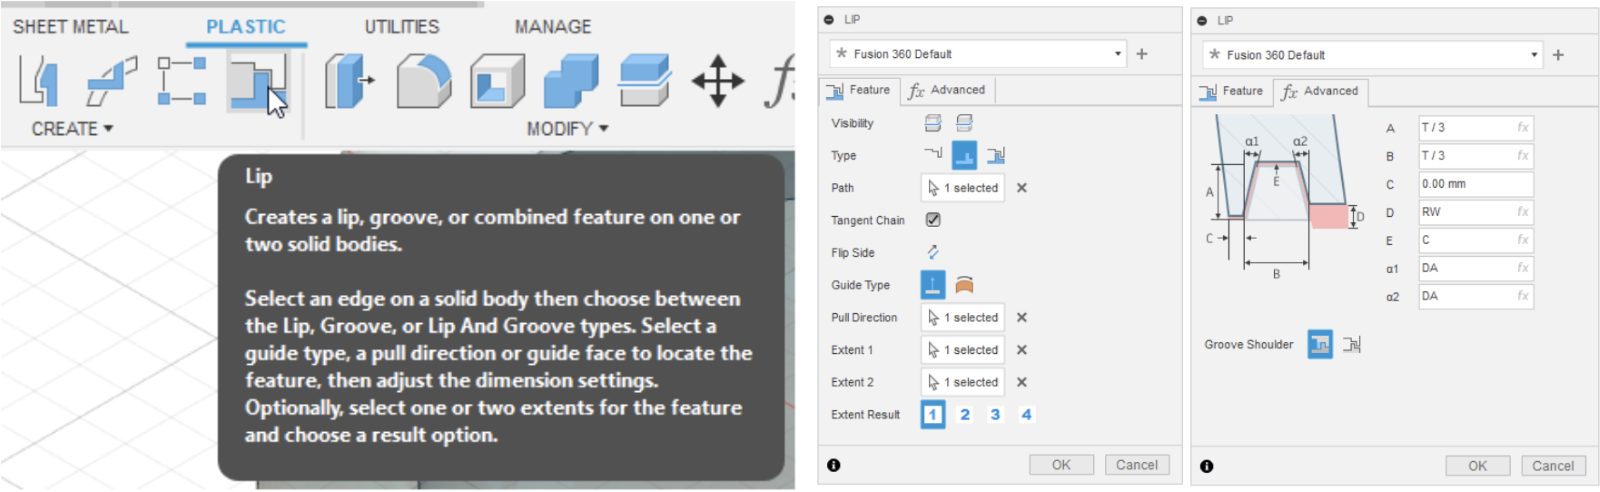1600x492 pixels.
Task: Open the CREATE dropdown menu
Action: coord(72,129)
